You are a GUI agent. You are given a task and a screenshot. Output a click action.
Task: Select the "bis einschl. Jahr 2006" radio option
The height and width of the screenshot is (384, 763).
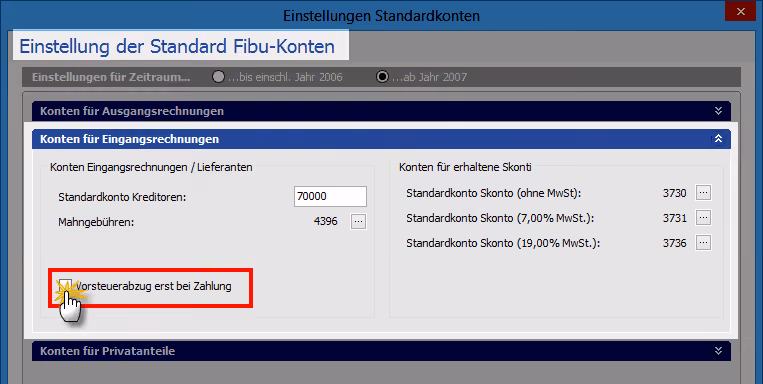(x=218, y=77)
